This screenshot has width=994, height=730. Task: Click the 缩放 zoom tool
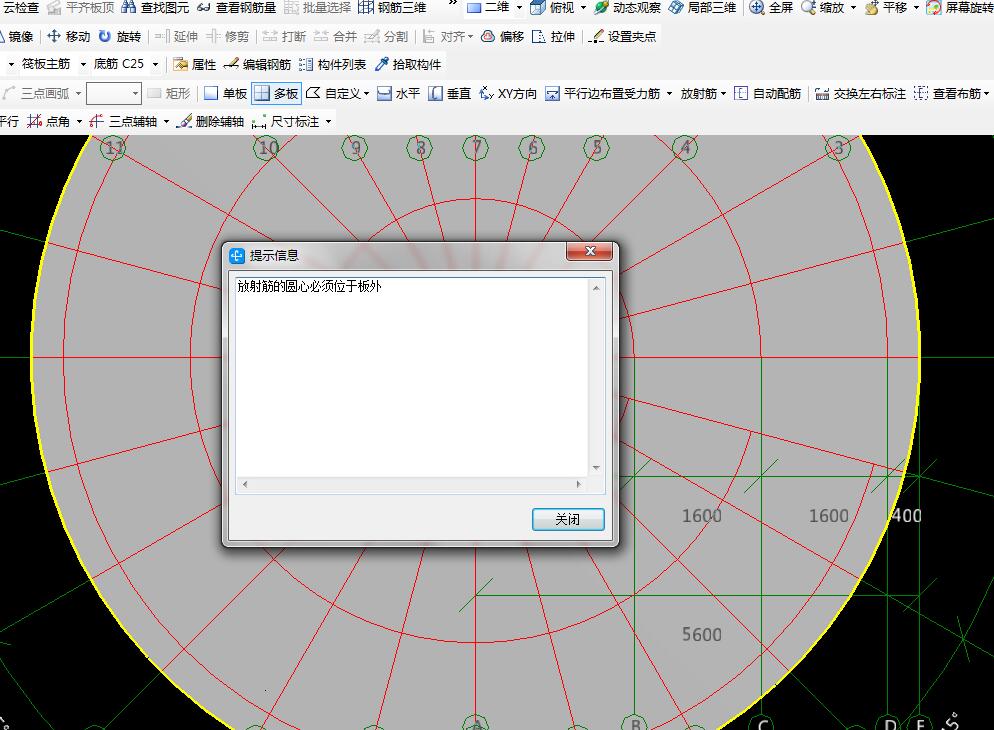(823, 7)
